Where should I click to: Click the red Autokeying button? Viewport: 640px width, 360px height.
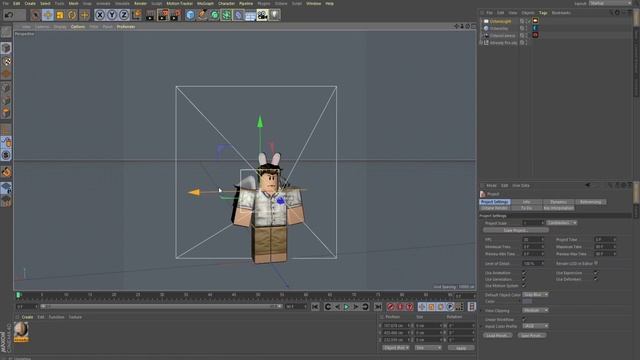pyautogui.click(x=400, y=307)
